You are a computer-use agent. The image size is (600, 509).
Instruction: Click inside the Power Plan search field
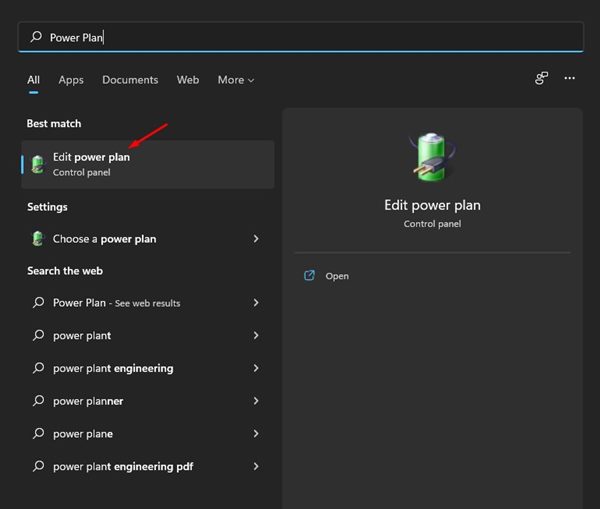[300, 37]
